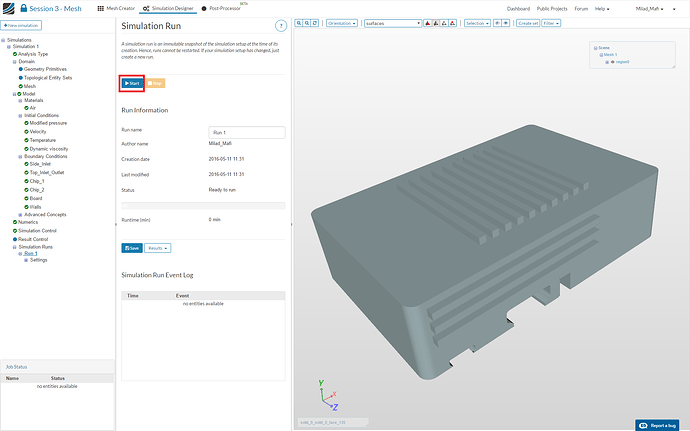The height and width of the screenshot is (431, 690).
Task: Toggle region0 visibility in Scene tree
Action: click(x=612, y=61)
